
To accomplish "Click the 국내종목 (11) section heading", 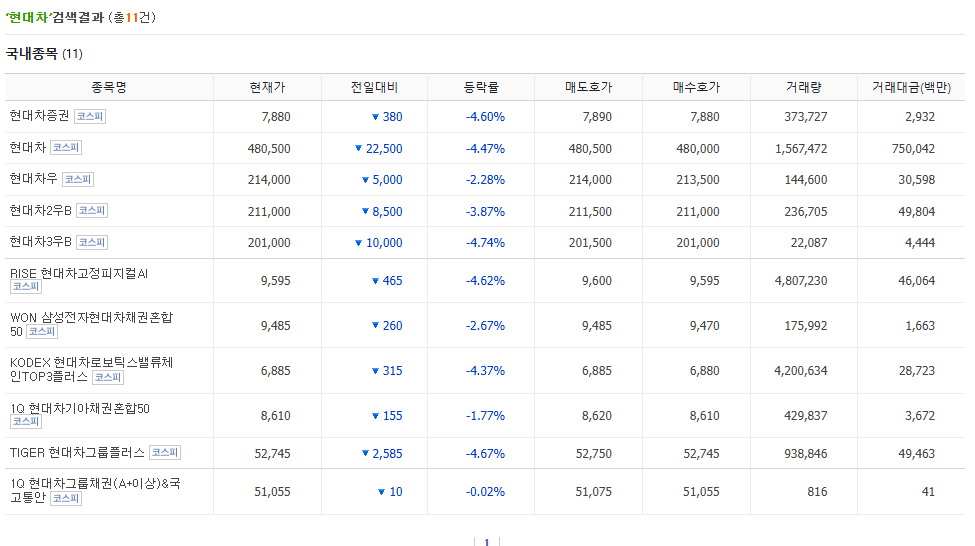I will (44, 54).
